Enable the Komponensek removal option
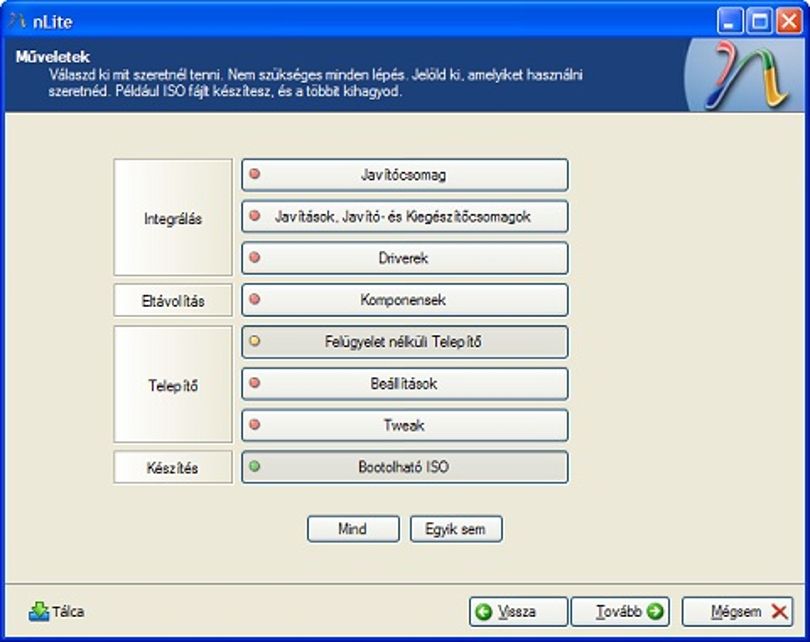The height and width of the screenshot is (642, 810). click(x=405, y=300)
